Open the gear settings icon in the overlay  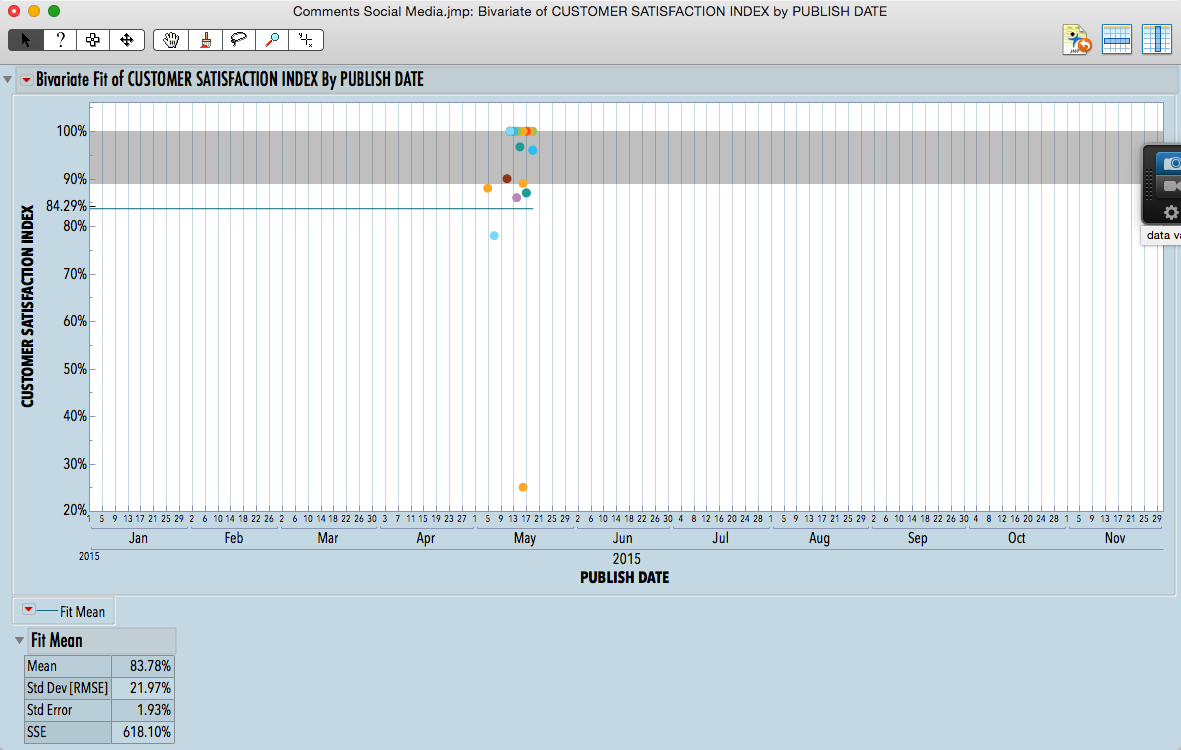[x=1168, y=212]
